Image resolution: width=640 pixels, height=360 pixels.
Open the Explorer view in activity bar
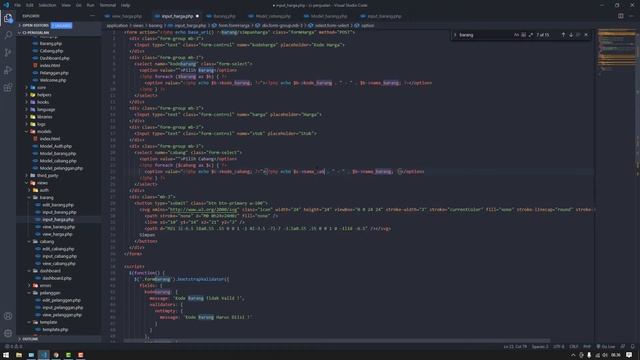click(x=8, y=18)
